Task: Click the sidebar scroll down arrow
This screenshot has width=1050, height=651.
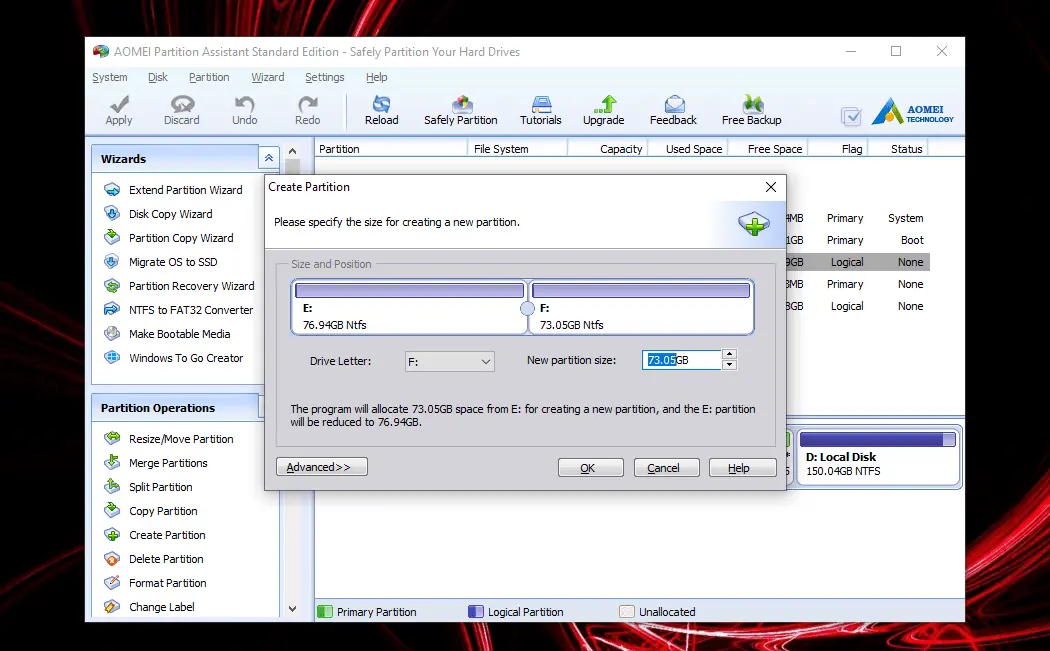Action: click(292, 609)
